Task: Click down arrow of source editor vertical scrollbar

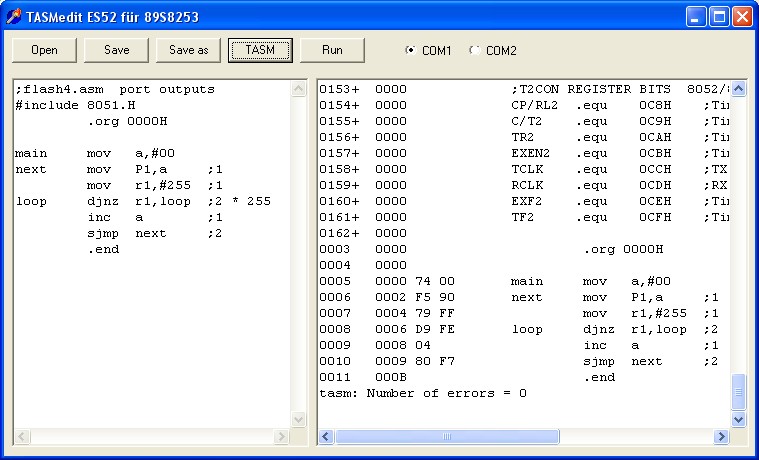Action: [299, 420]
